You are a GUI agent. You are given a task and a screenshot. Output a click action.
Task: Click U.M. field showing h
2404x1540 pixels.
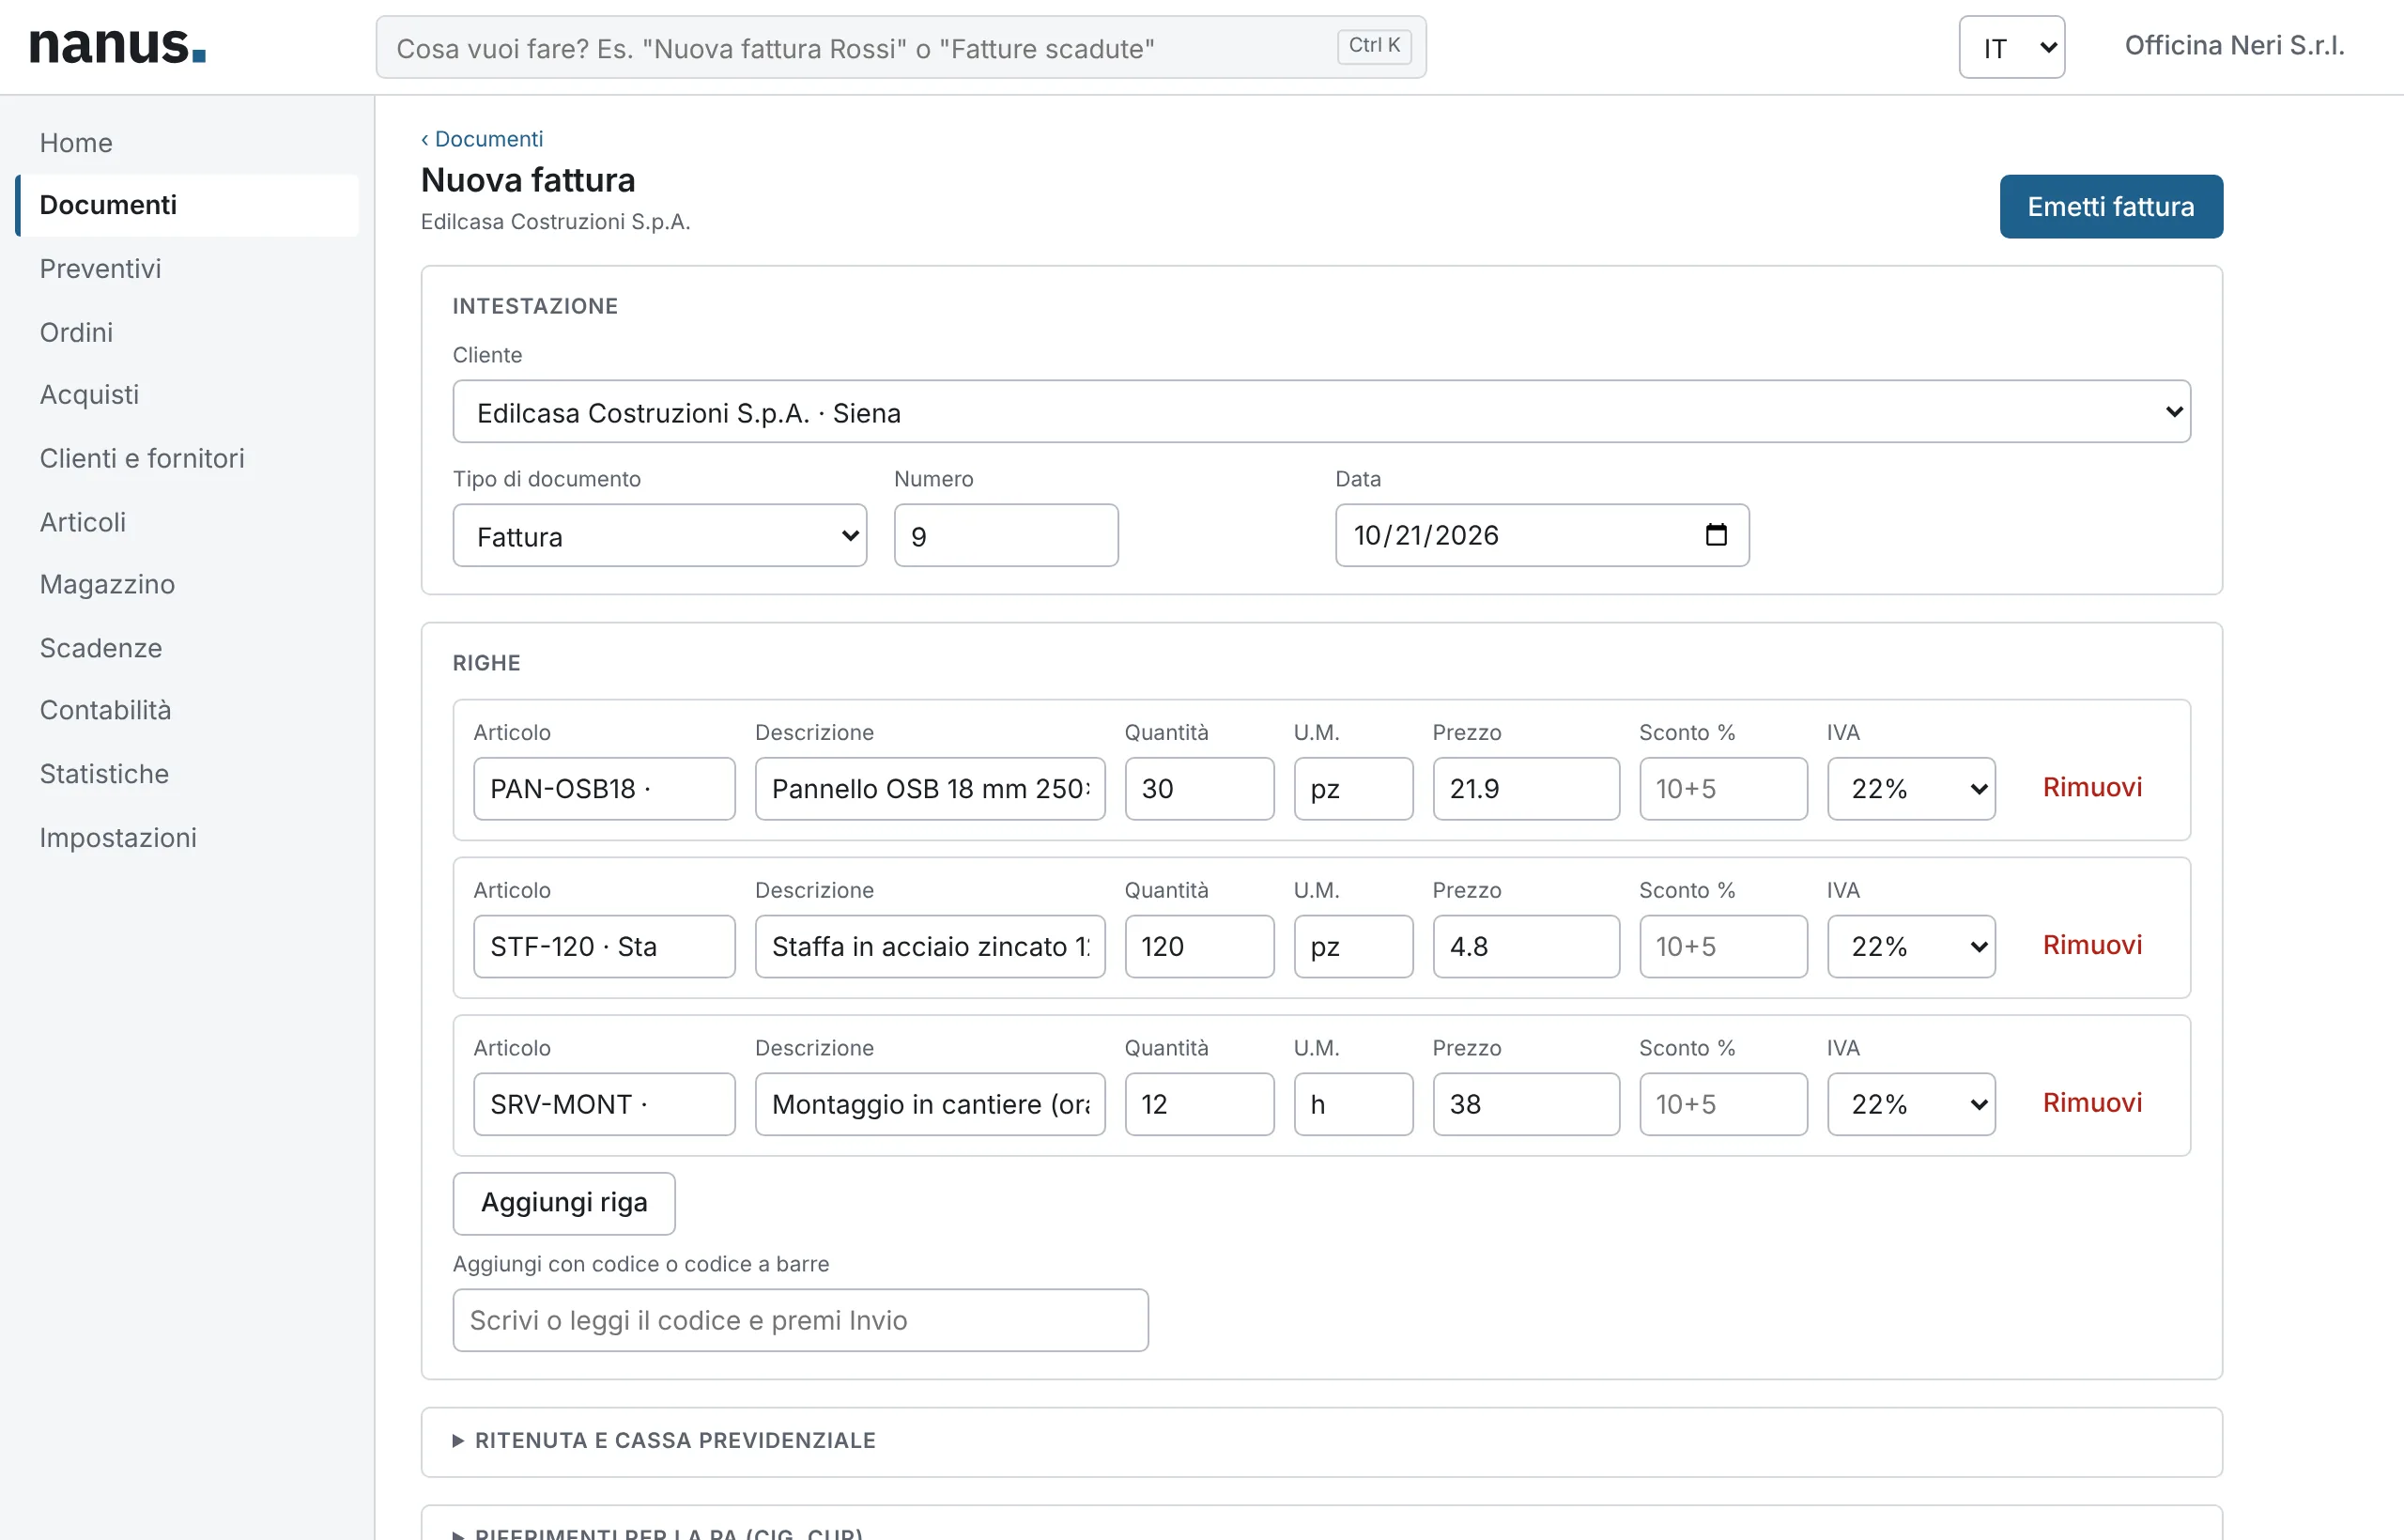point(1353,1105)
